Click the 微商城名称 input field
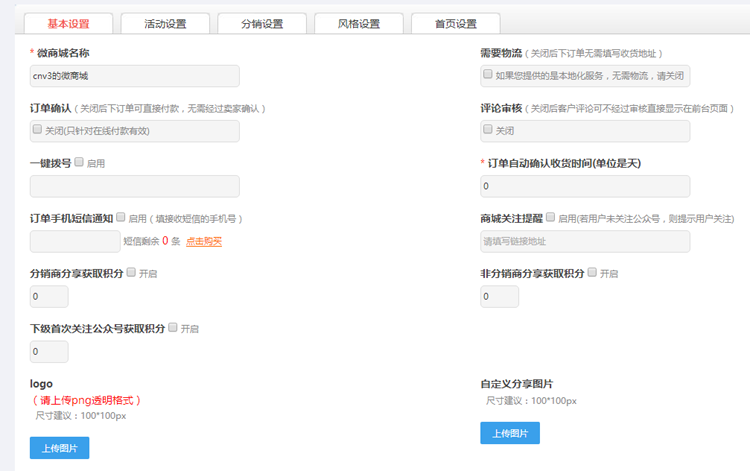The image size is (750, 471). click(x=135, y=76)
